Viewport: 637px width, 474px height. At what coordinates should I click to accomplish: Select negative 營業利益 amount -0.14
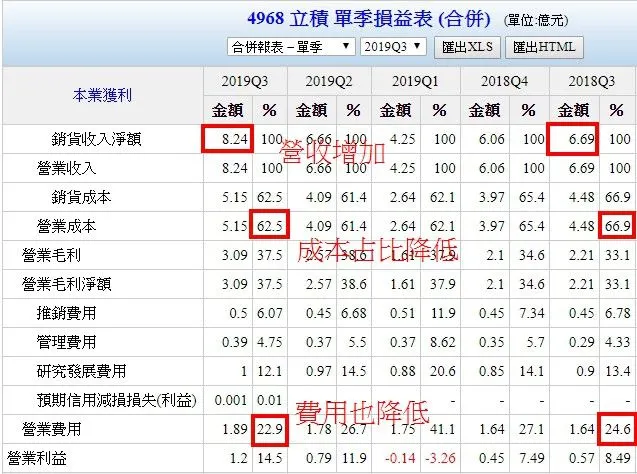click(400, 459)
